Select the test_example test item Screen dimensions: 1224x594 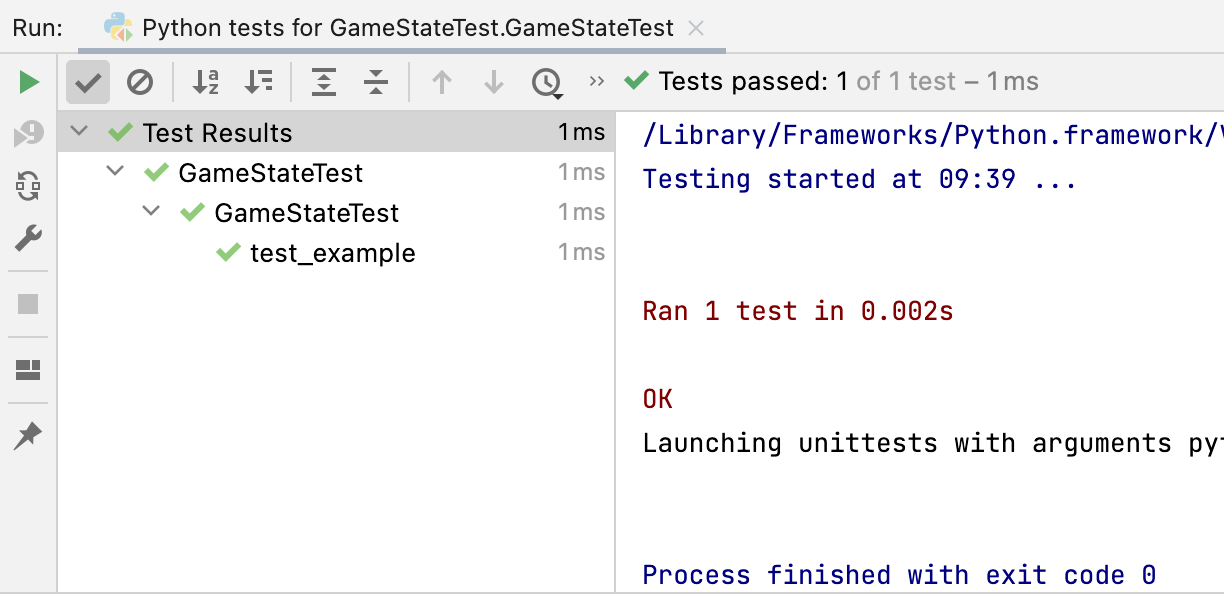click(x=332, y=253)
